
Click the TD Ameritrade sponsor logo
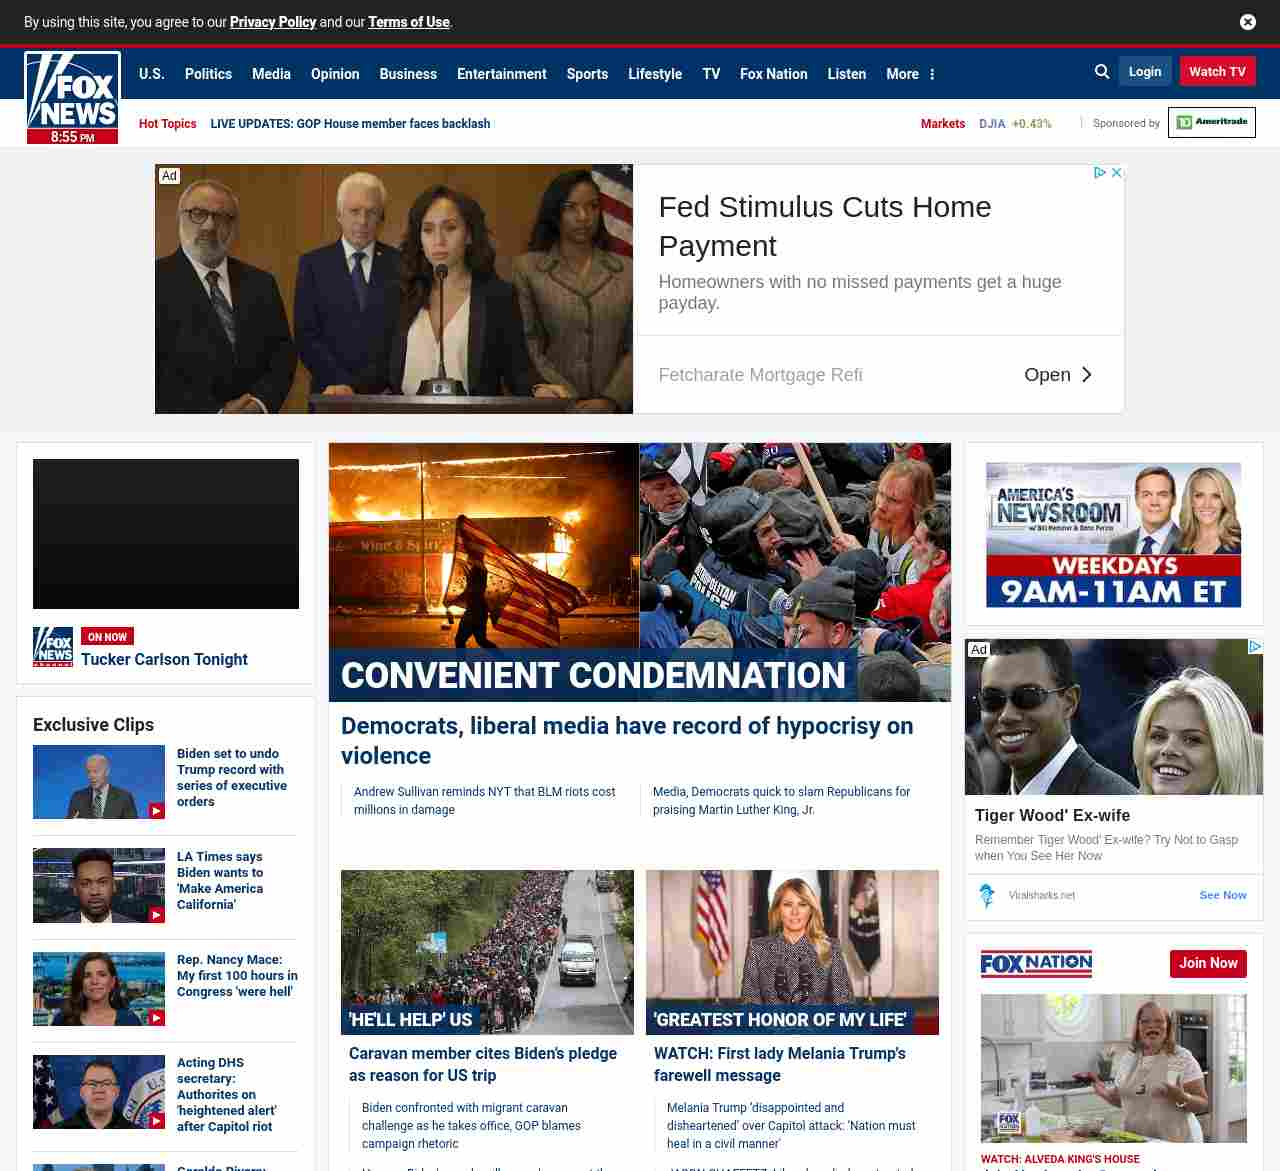pos(1211,123)
